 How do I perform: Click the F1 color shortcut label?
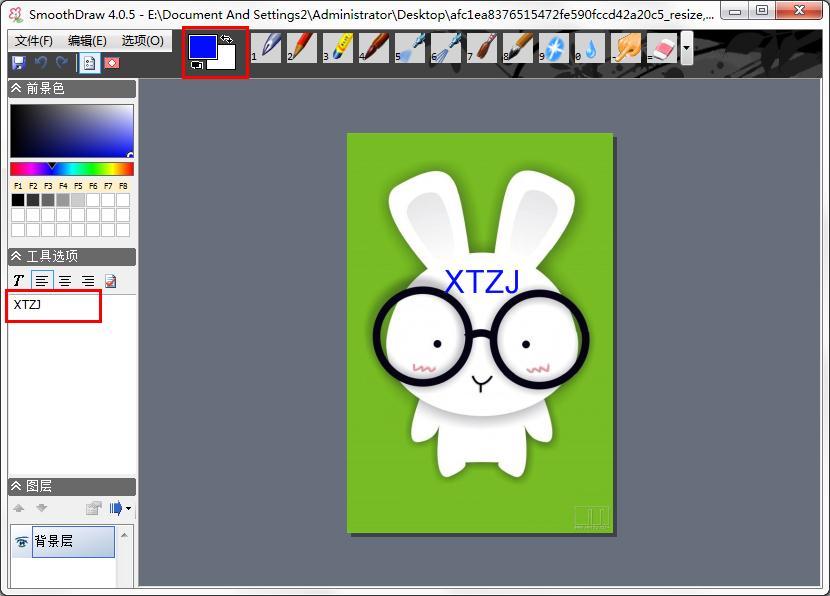click(18, 186)
